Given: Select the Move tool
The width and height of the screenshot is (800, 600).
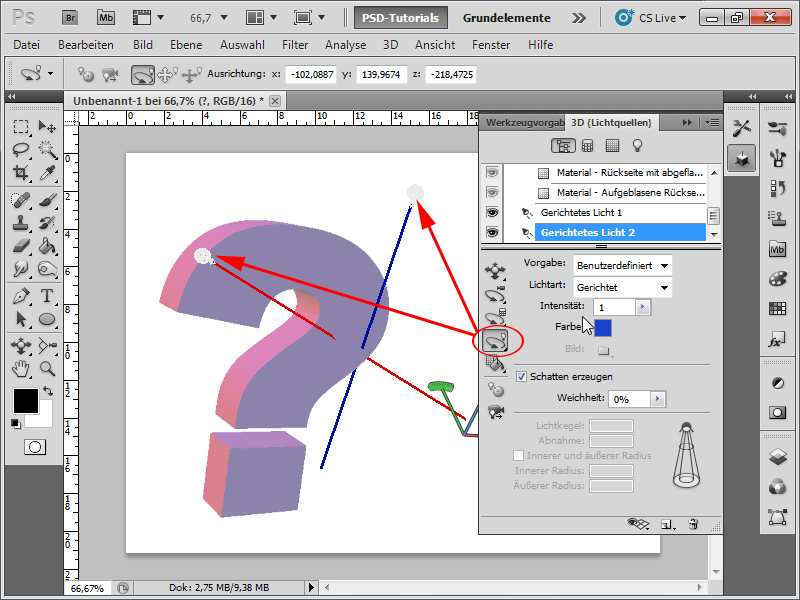Looking at the screenshot, I should click(47, 126).
